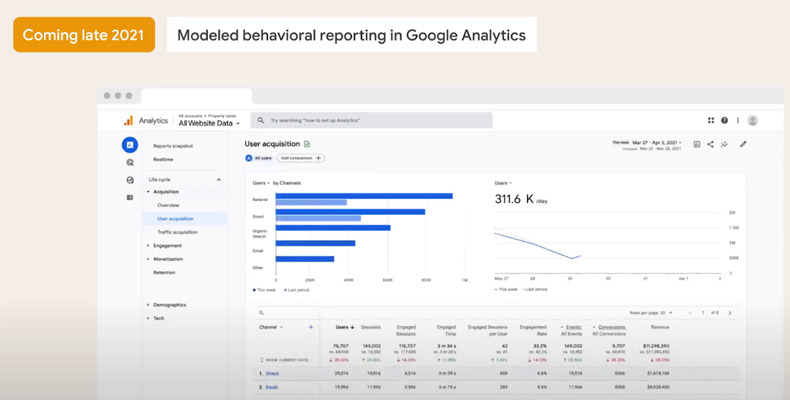
Task: Go to previous table page arrow
Action: [690, 313]
